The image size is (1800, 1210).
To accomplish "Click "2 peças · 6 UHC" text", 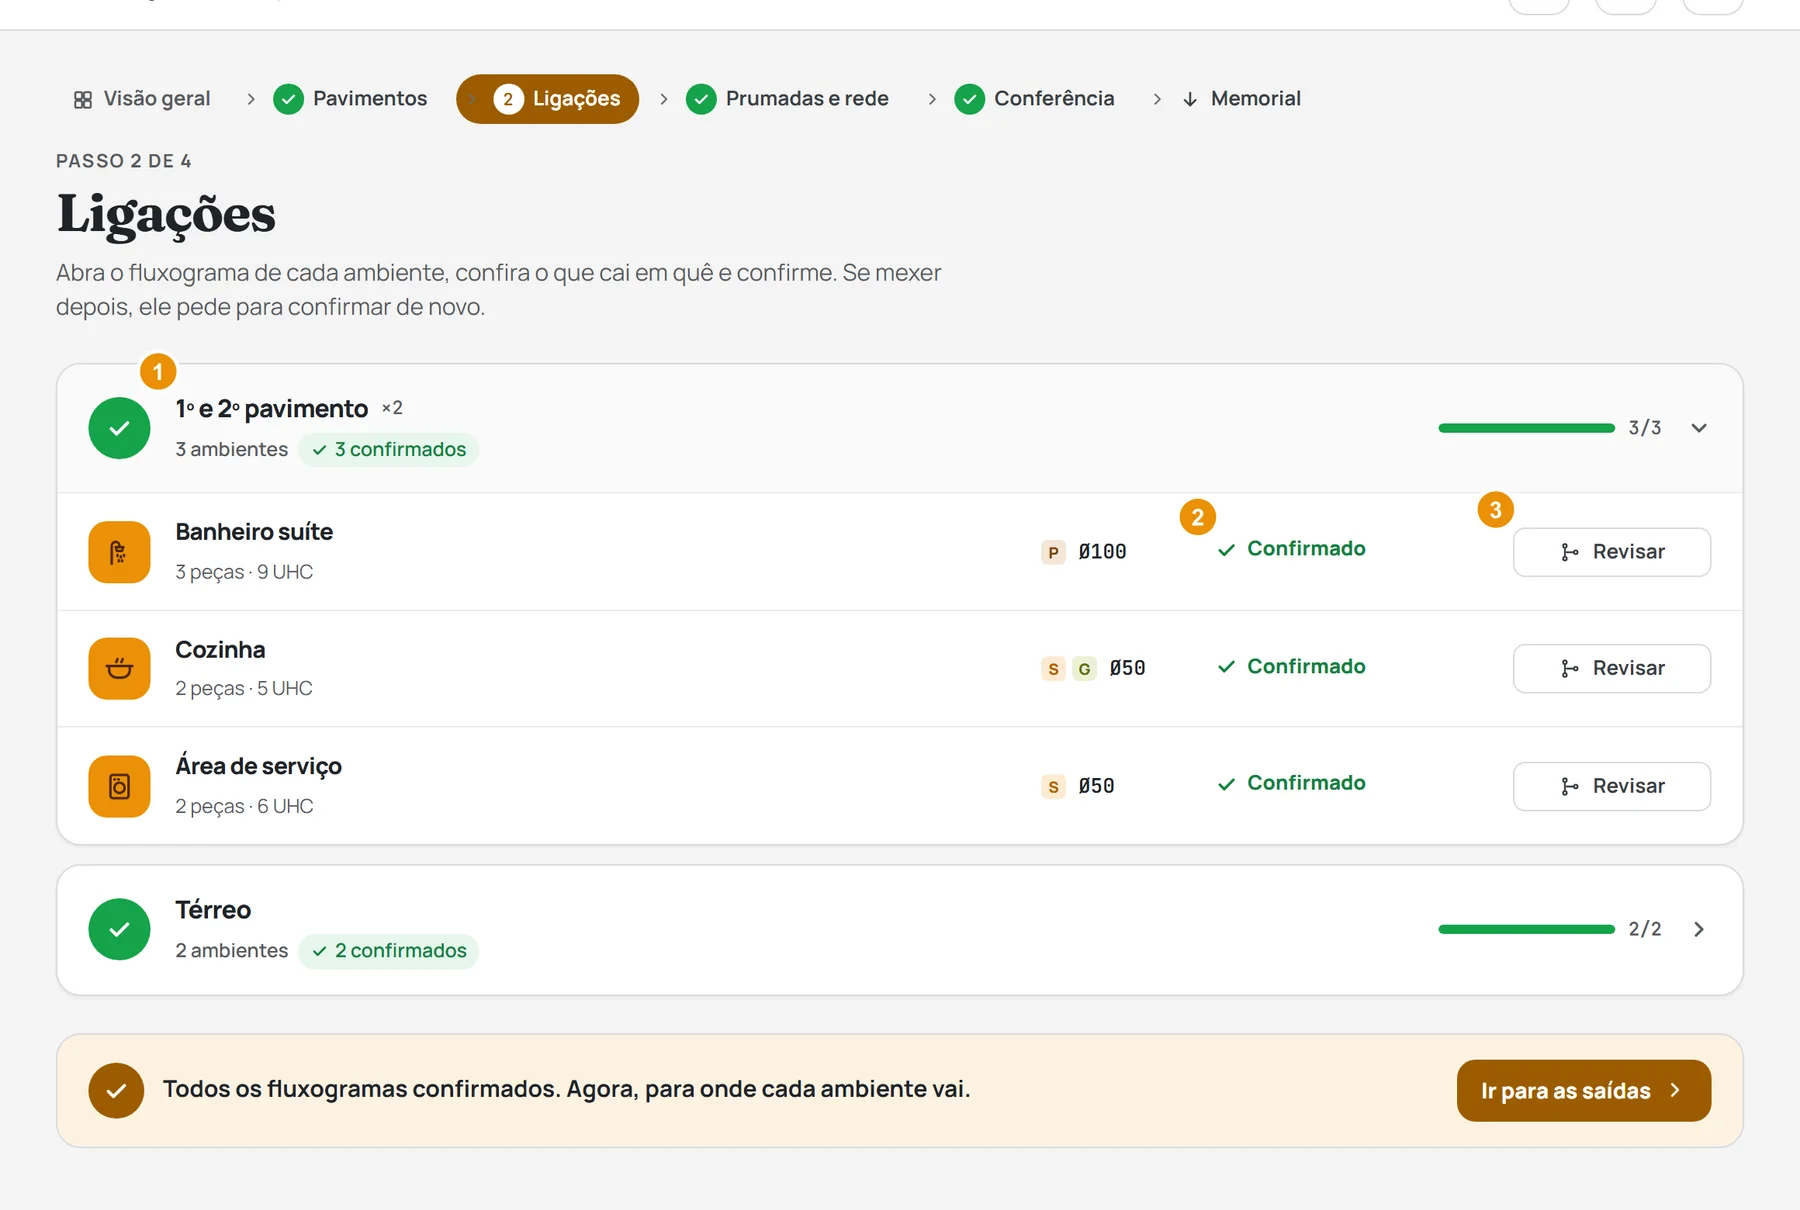I will pos(244,806).
